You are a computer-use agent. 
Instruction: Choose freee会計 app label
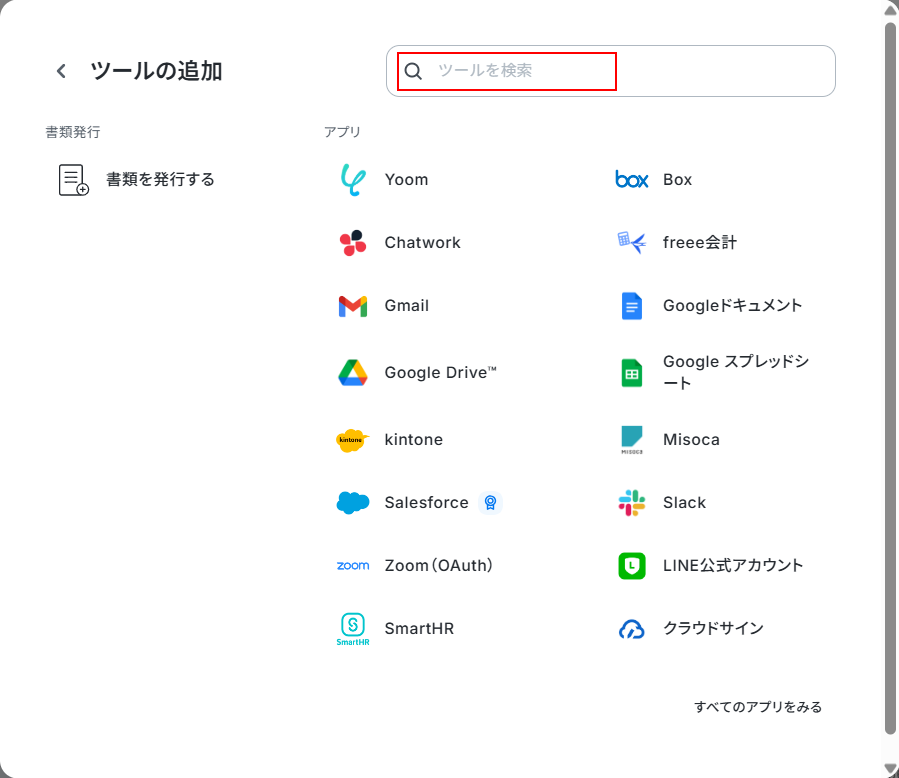(699, 243)
